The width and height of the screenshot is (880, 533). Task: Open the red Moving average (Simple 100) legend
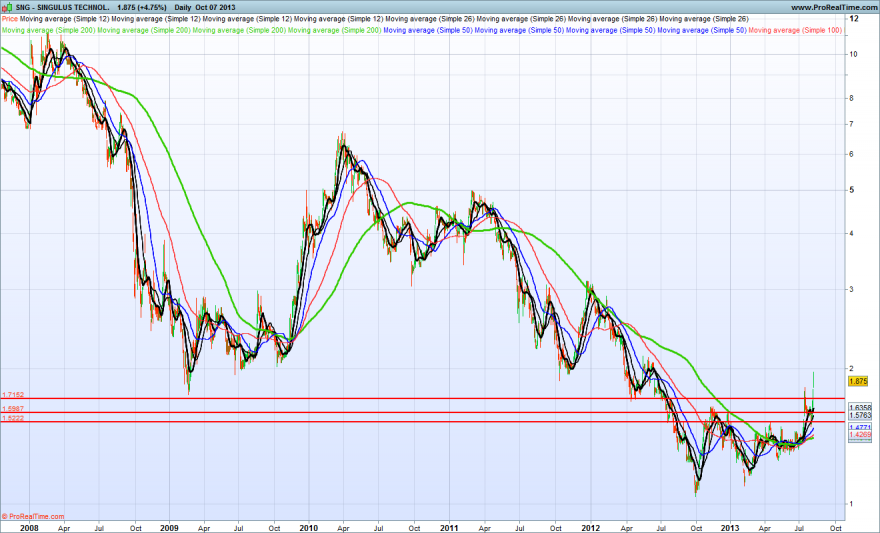pyautogui.click(x=795, y=30)
